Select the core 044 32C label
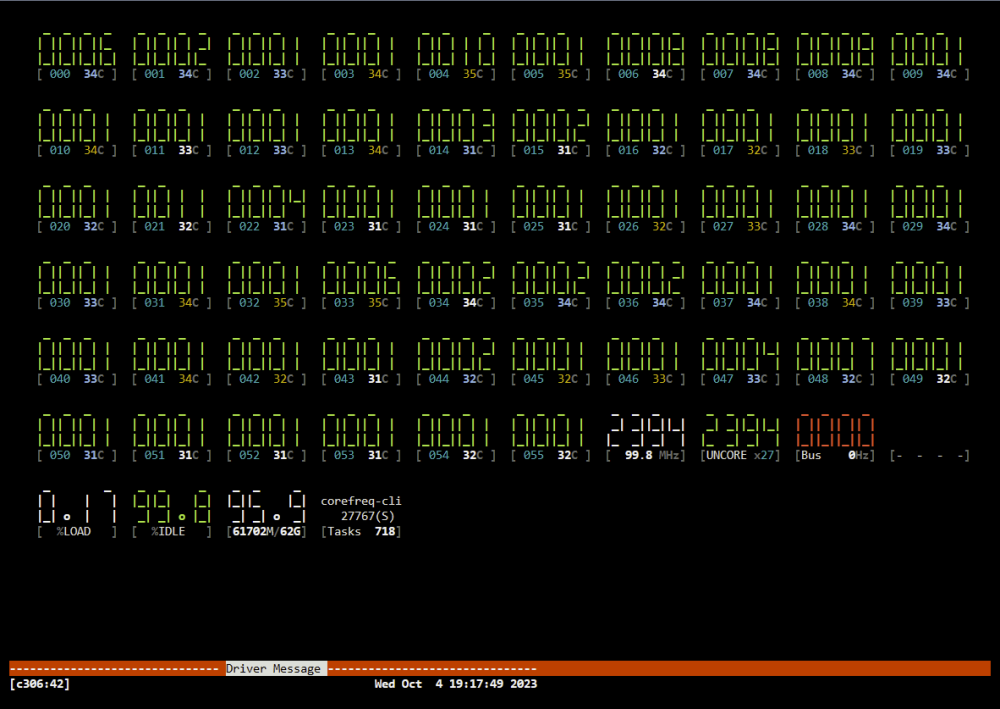The height and width of the screenshot is (709, 1000). point(456,379)
